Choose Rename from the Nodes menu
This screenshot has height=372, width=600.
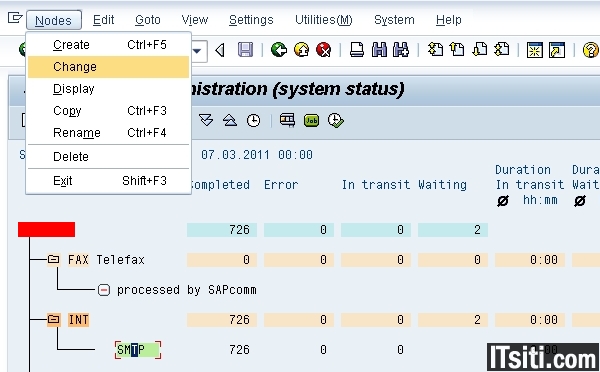pyautogui.click(x=109, y=133)
